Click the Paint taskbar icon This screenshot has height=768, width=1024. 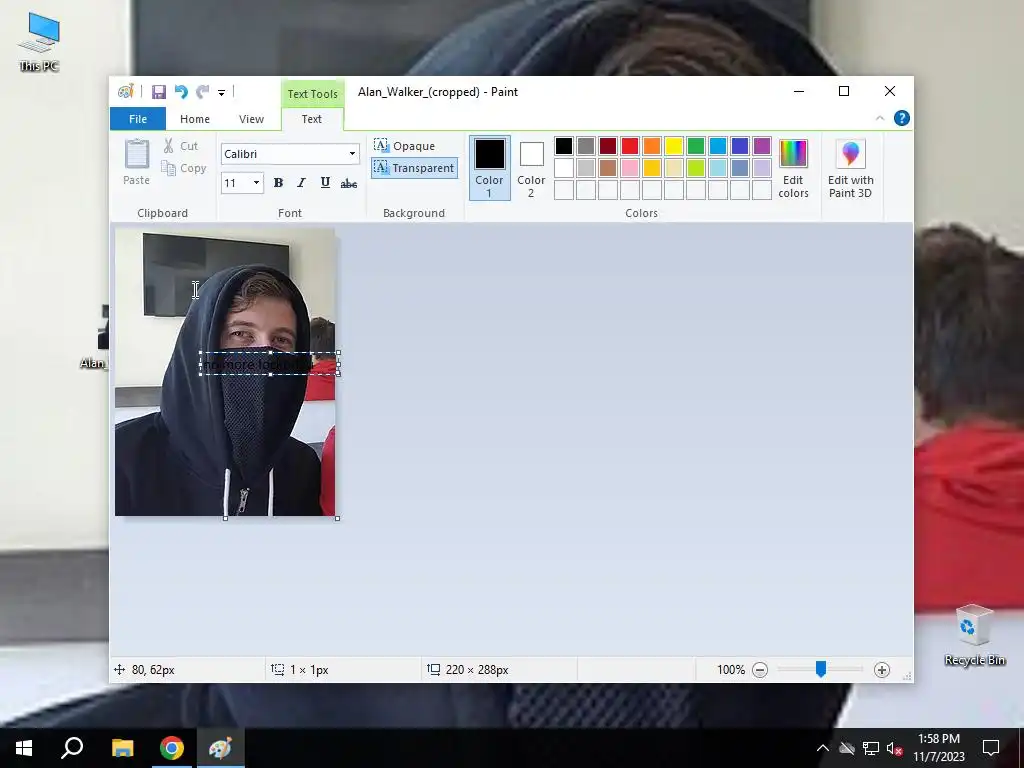[x=220, y=748]
